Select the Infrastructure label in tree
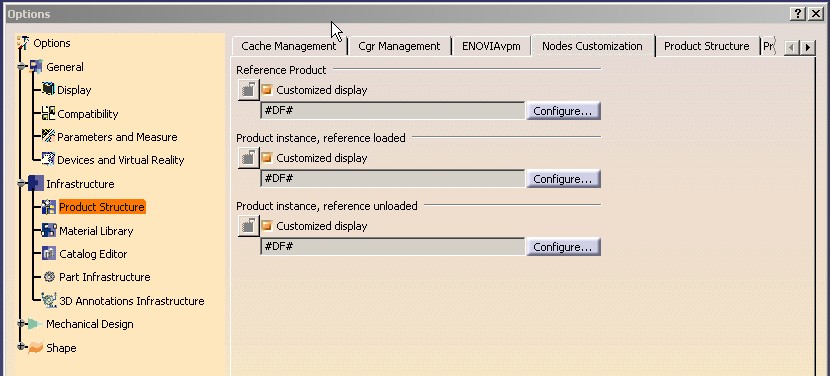This screenshot has height=376, width=830. (80, 184)
